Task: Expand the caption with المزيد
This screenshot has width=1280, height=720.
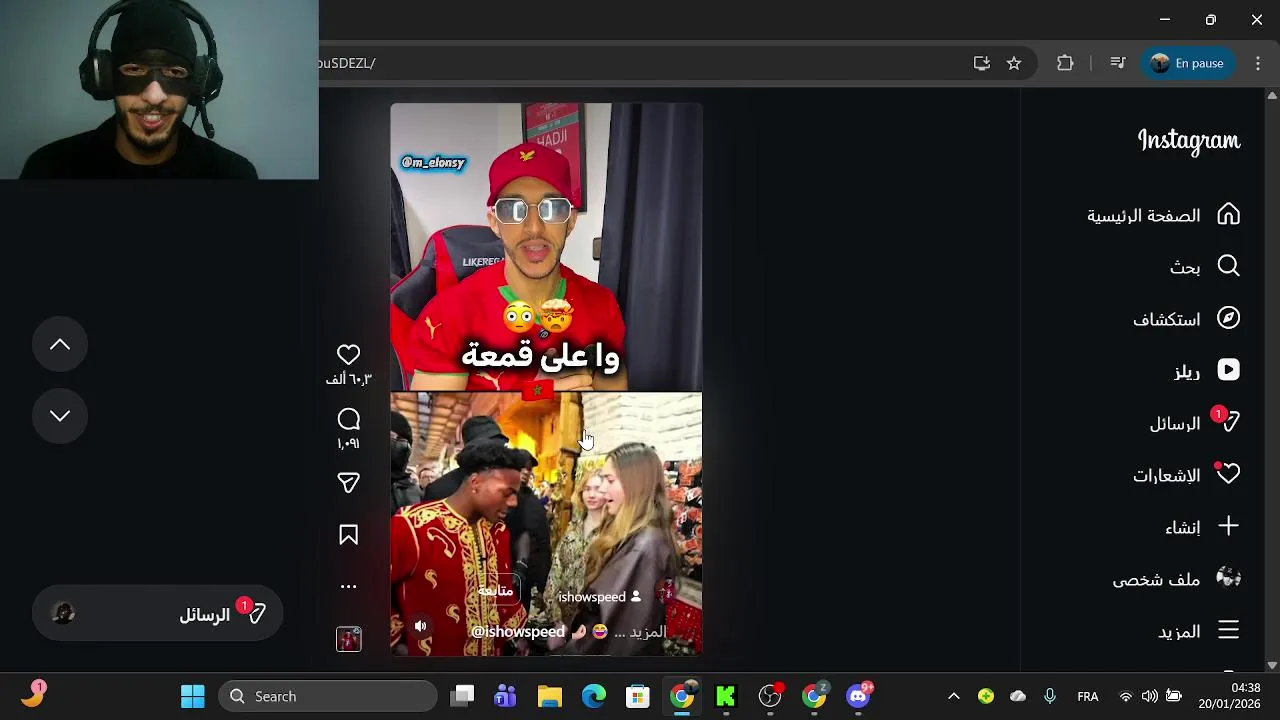Action: coord(647,632)
